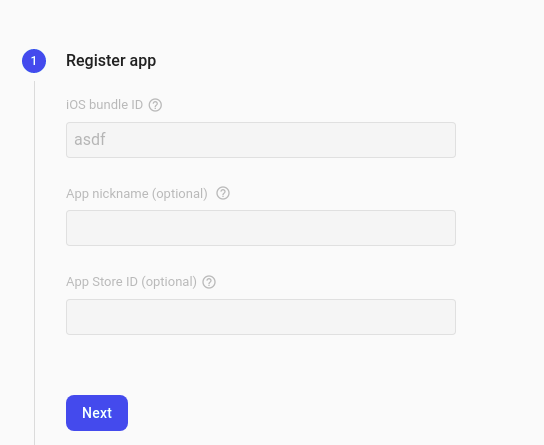View App Store ID help question mark
Screen dimensions: 544x445
point(209,282)
